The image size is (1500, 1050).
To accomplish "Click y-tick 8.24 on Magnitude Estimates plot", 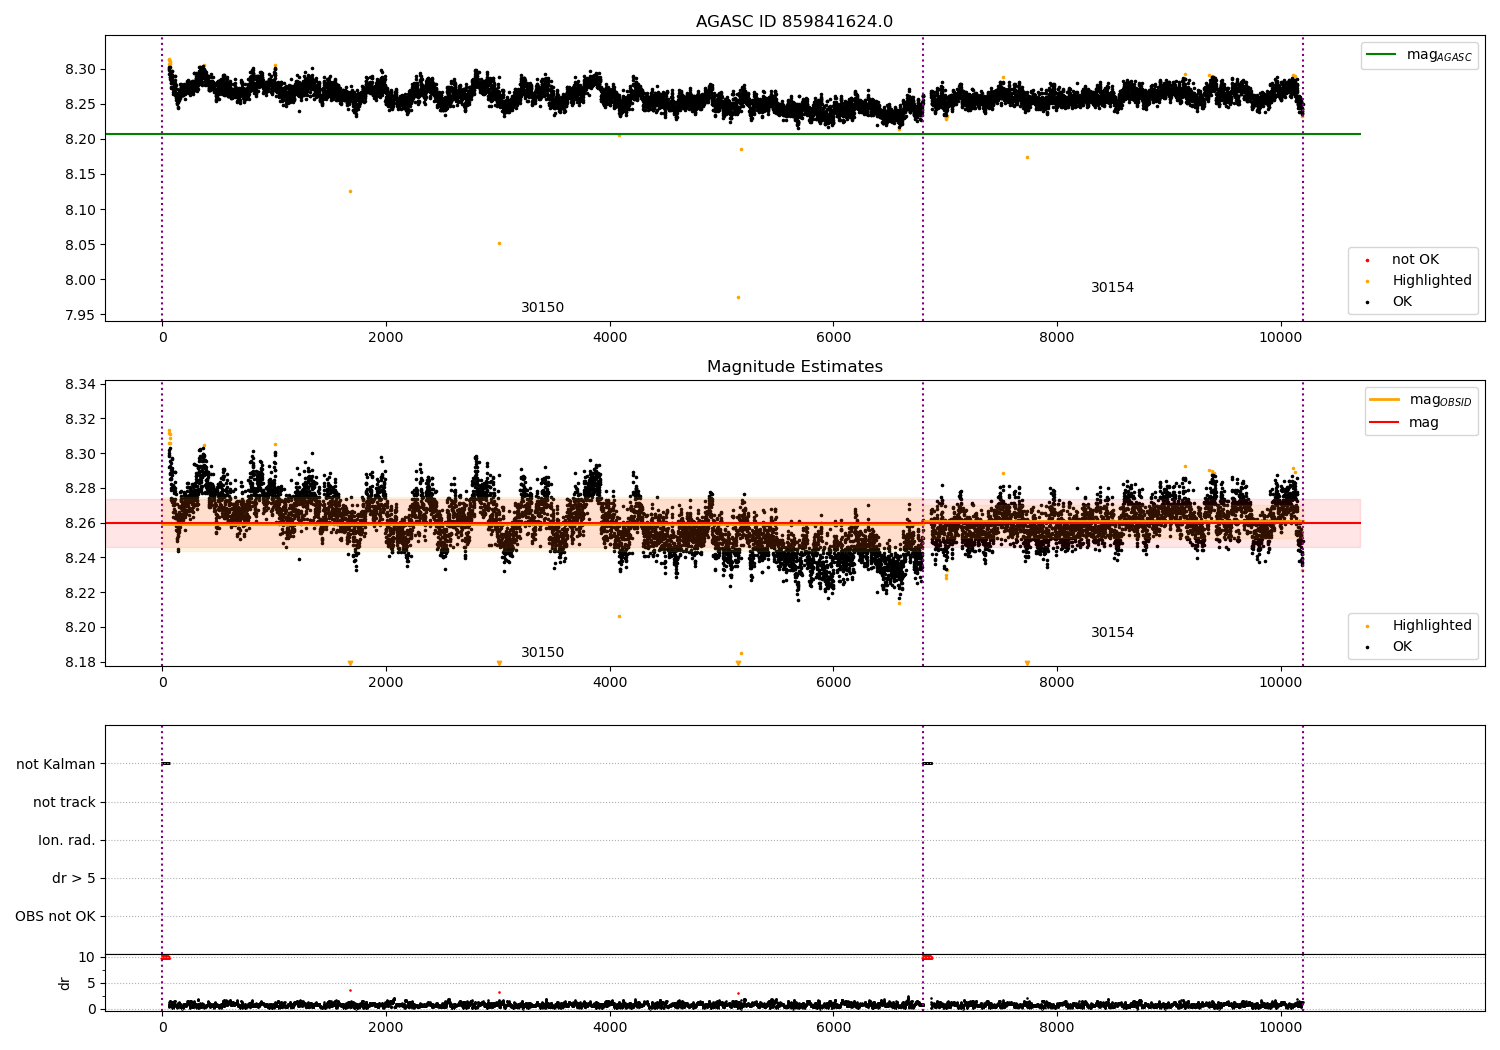I will tap(79, 558).
